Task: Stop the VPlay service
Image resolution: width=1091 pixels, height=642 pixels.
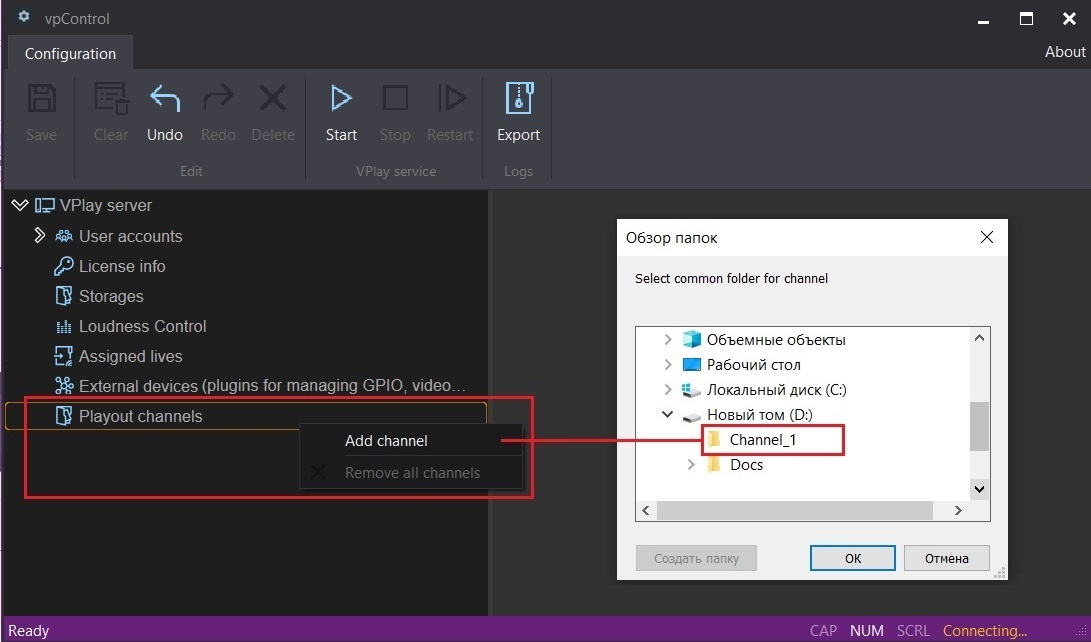Action: click(x=395, y=99)
